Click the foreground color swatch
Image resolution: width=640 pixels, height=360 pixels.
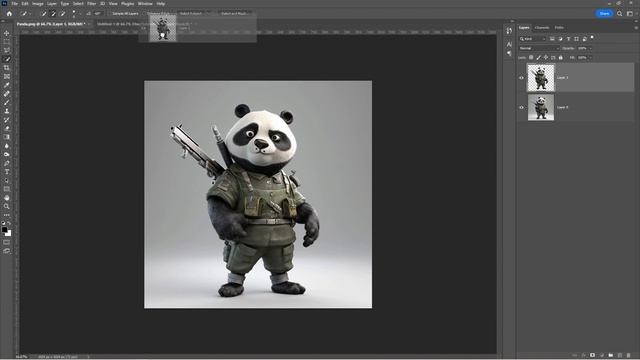point(4,230)
